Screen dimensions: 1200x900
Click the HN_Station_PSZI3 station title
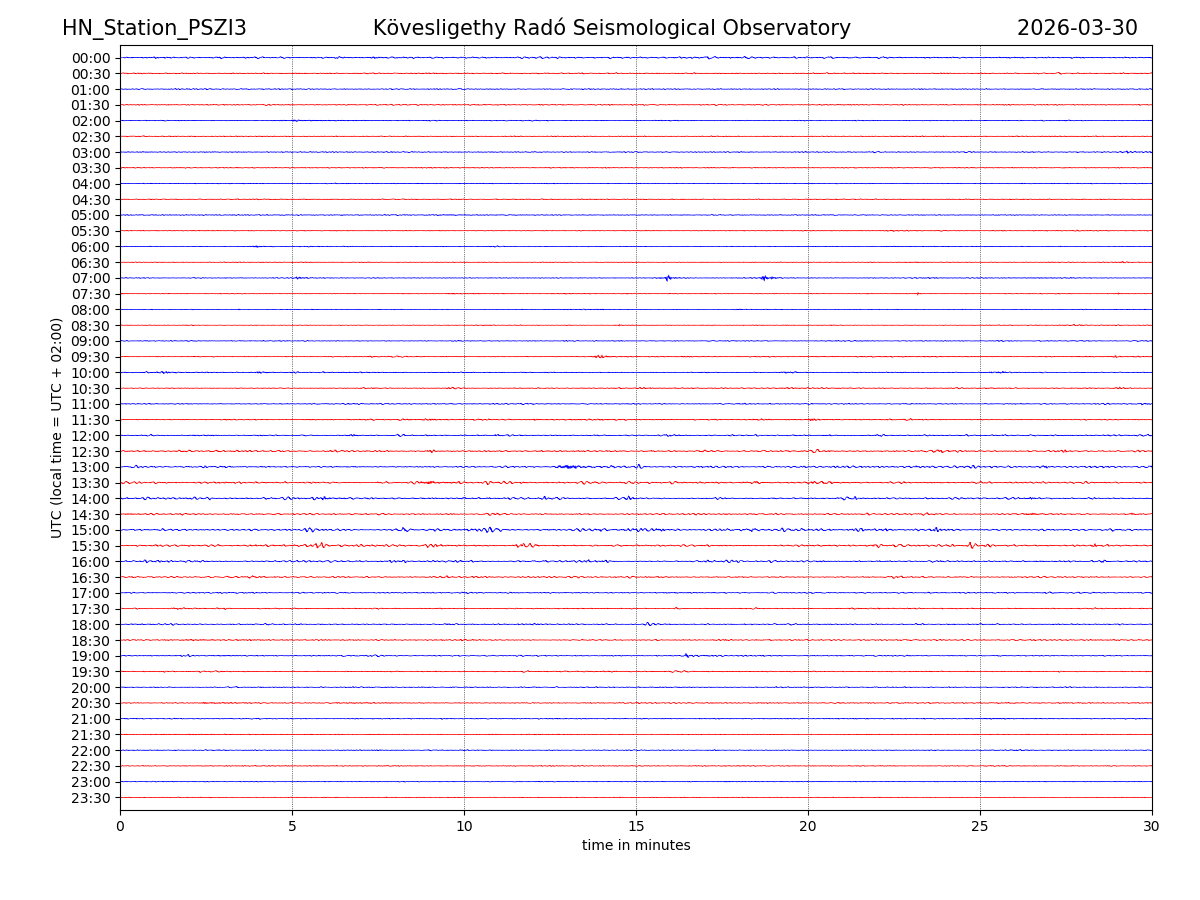(x=154, y=28)
